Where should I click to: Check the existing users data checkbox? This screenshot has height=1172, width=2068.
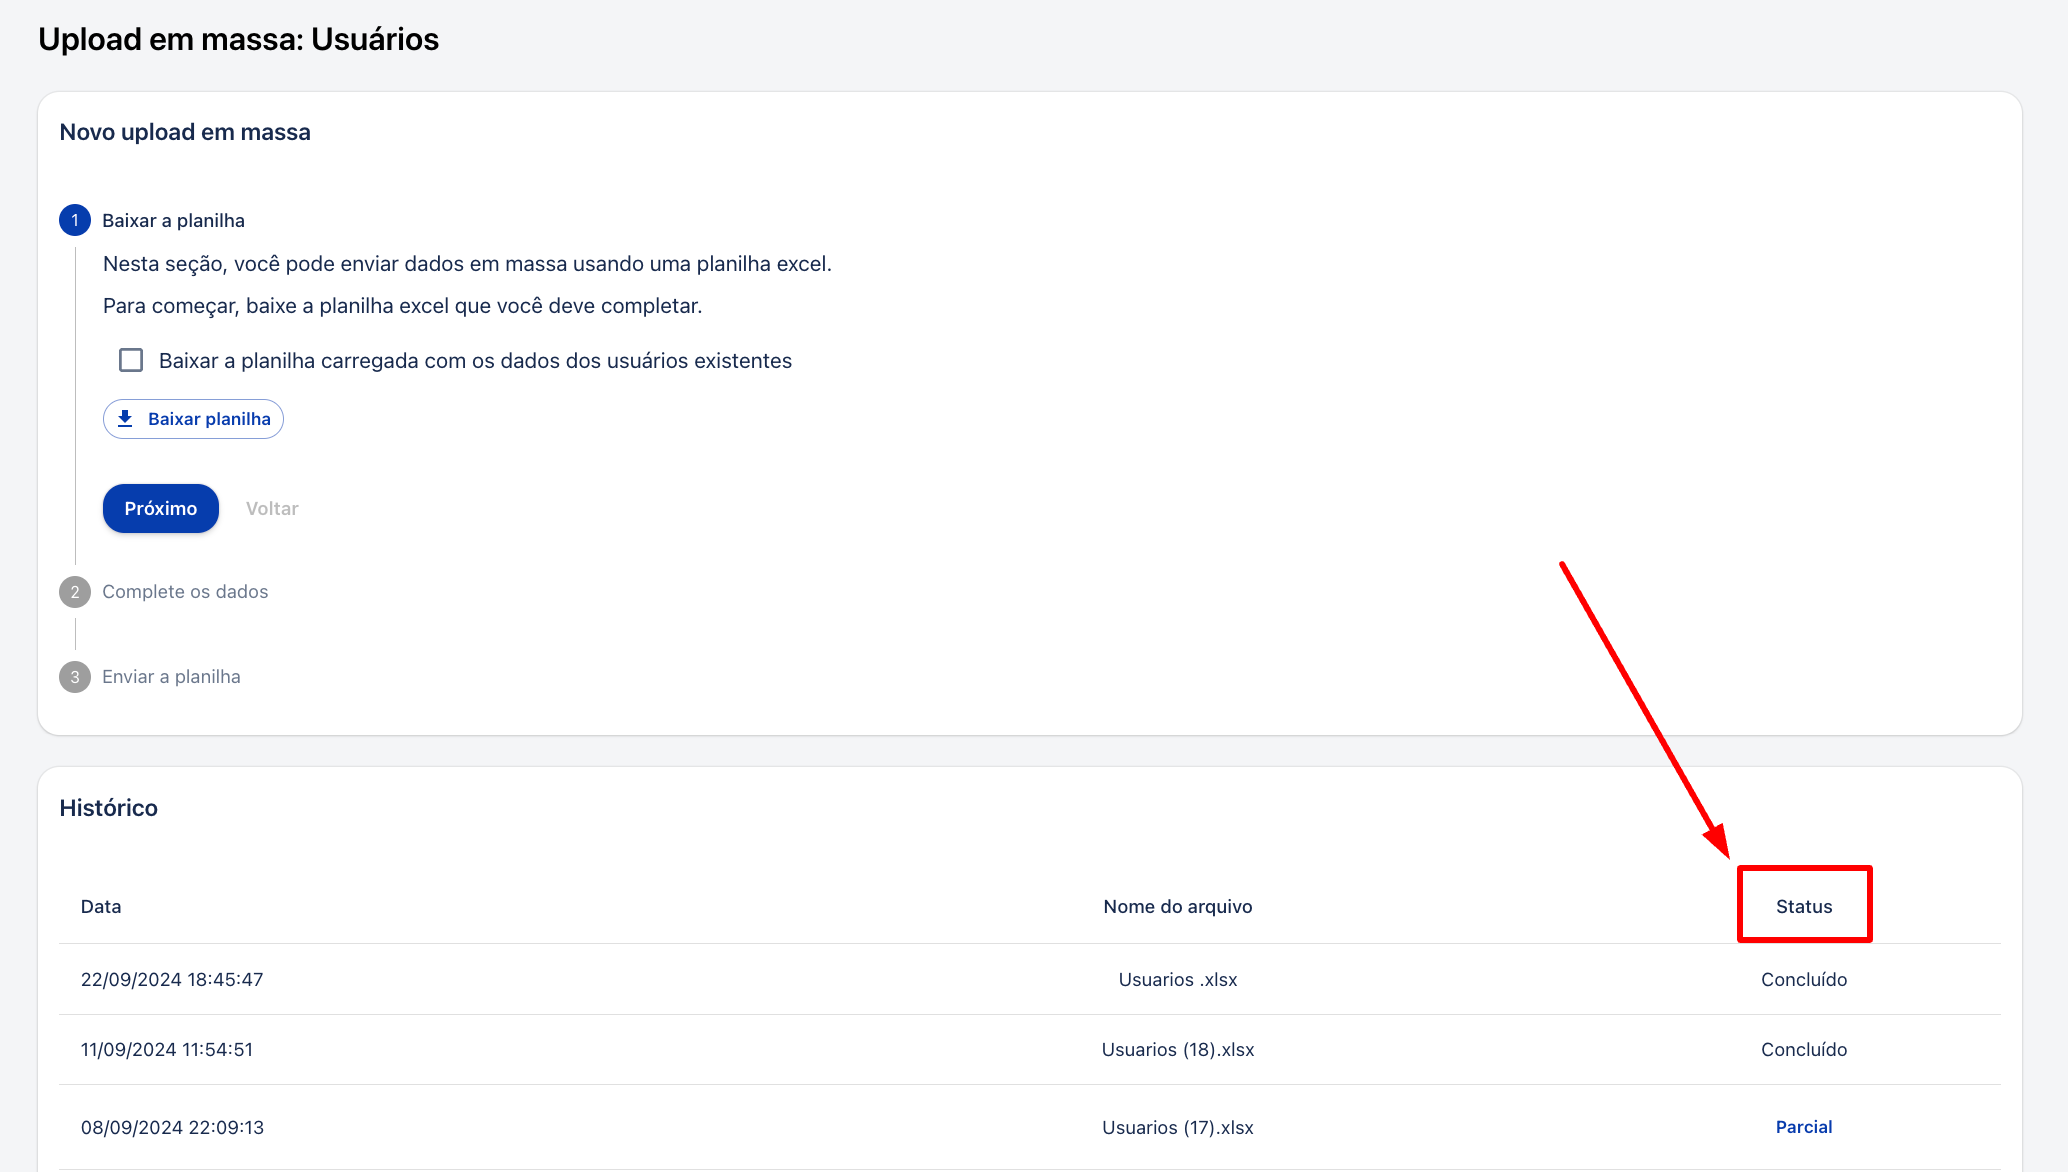tap(131, 360)
